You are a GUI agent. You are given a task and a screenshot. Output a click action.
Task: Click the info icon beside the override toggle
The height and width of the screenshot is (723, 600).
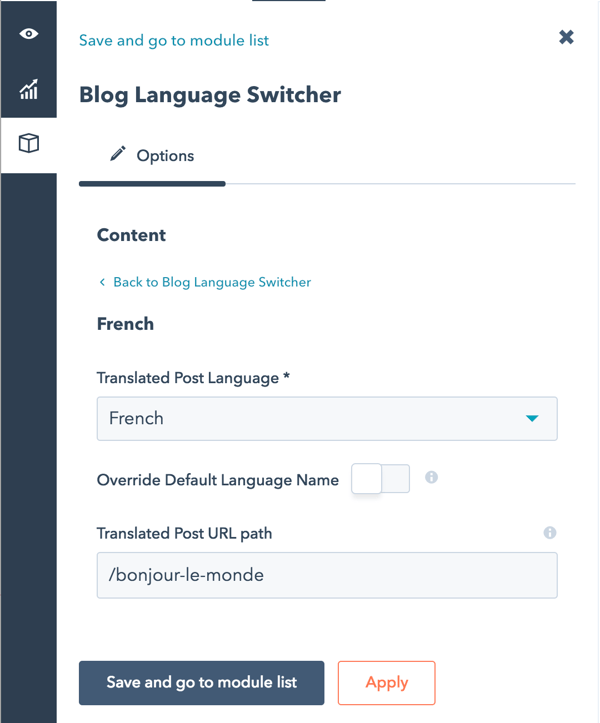pyautogui.click(x=432, y=478)
